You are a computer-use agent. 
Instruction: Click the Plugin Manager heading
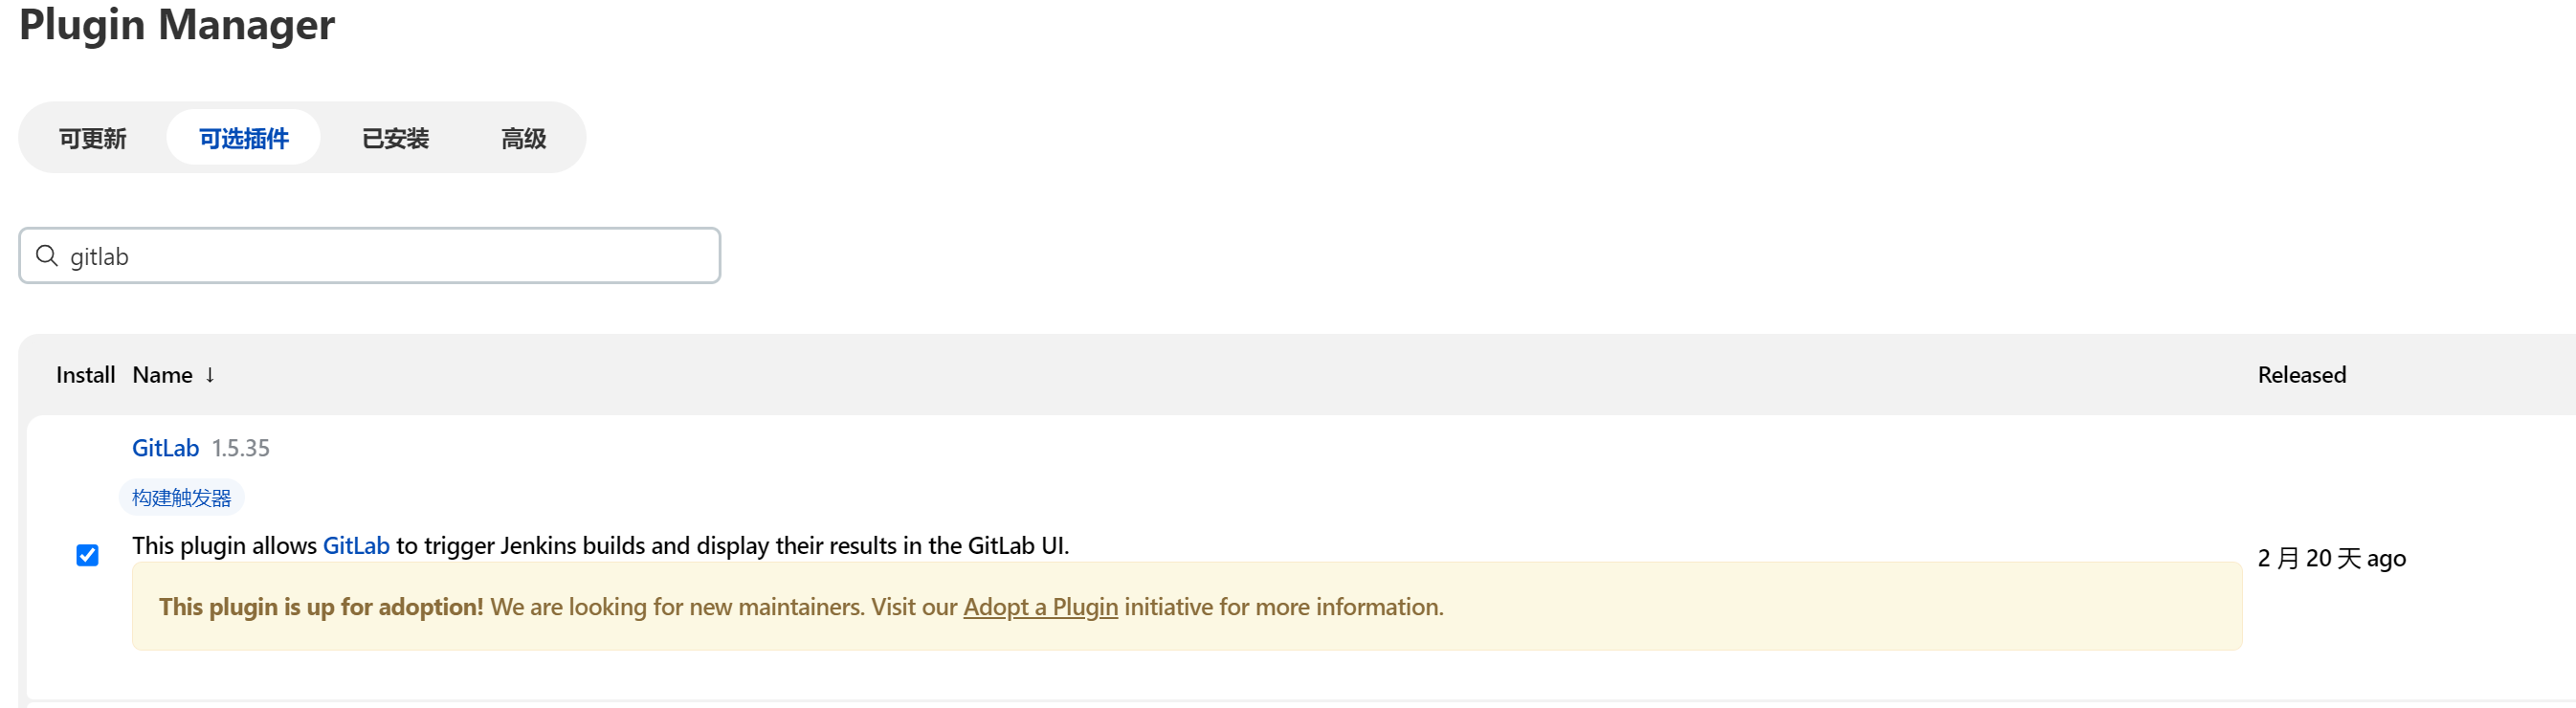coord(177,25)
